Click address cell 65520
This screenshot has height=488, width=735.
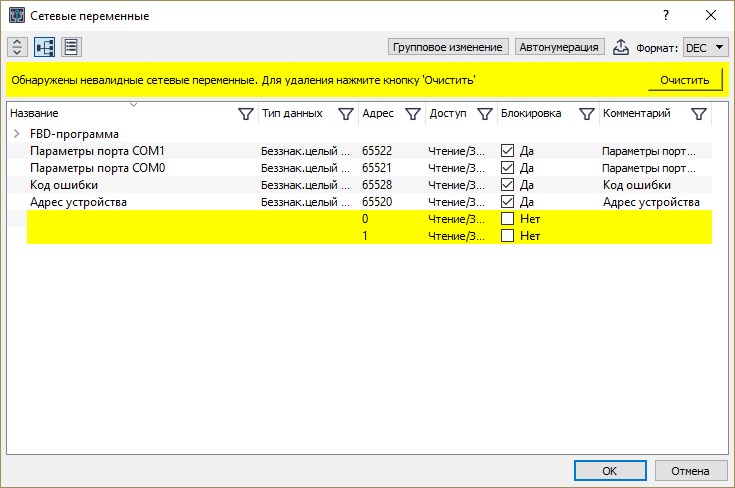377,202
